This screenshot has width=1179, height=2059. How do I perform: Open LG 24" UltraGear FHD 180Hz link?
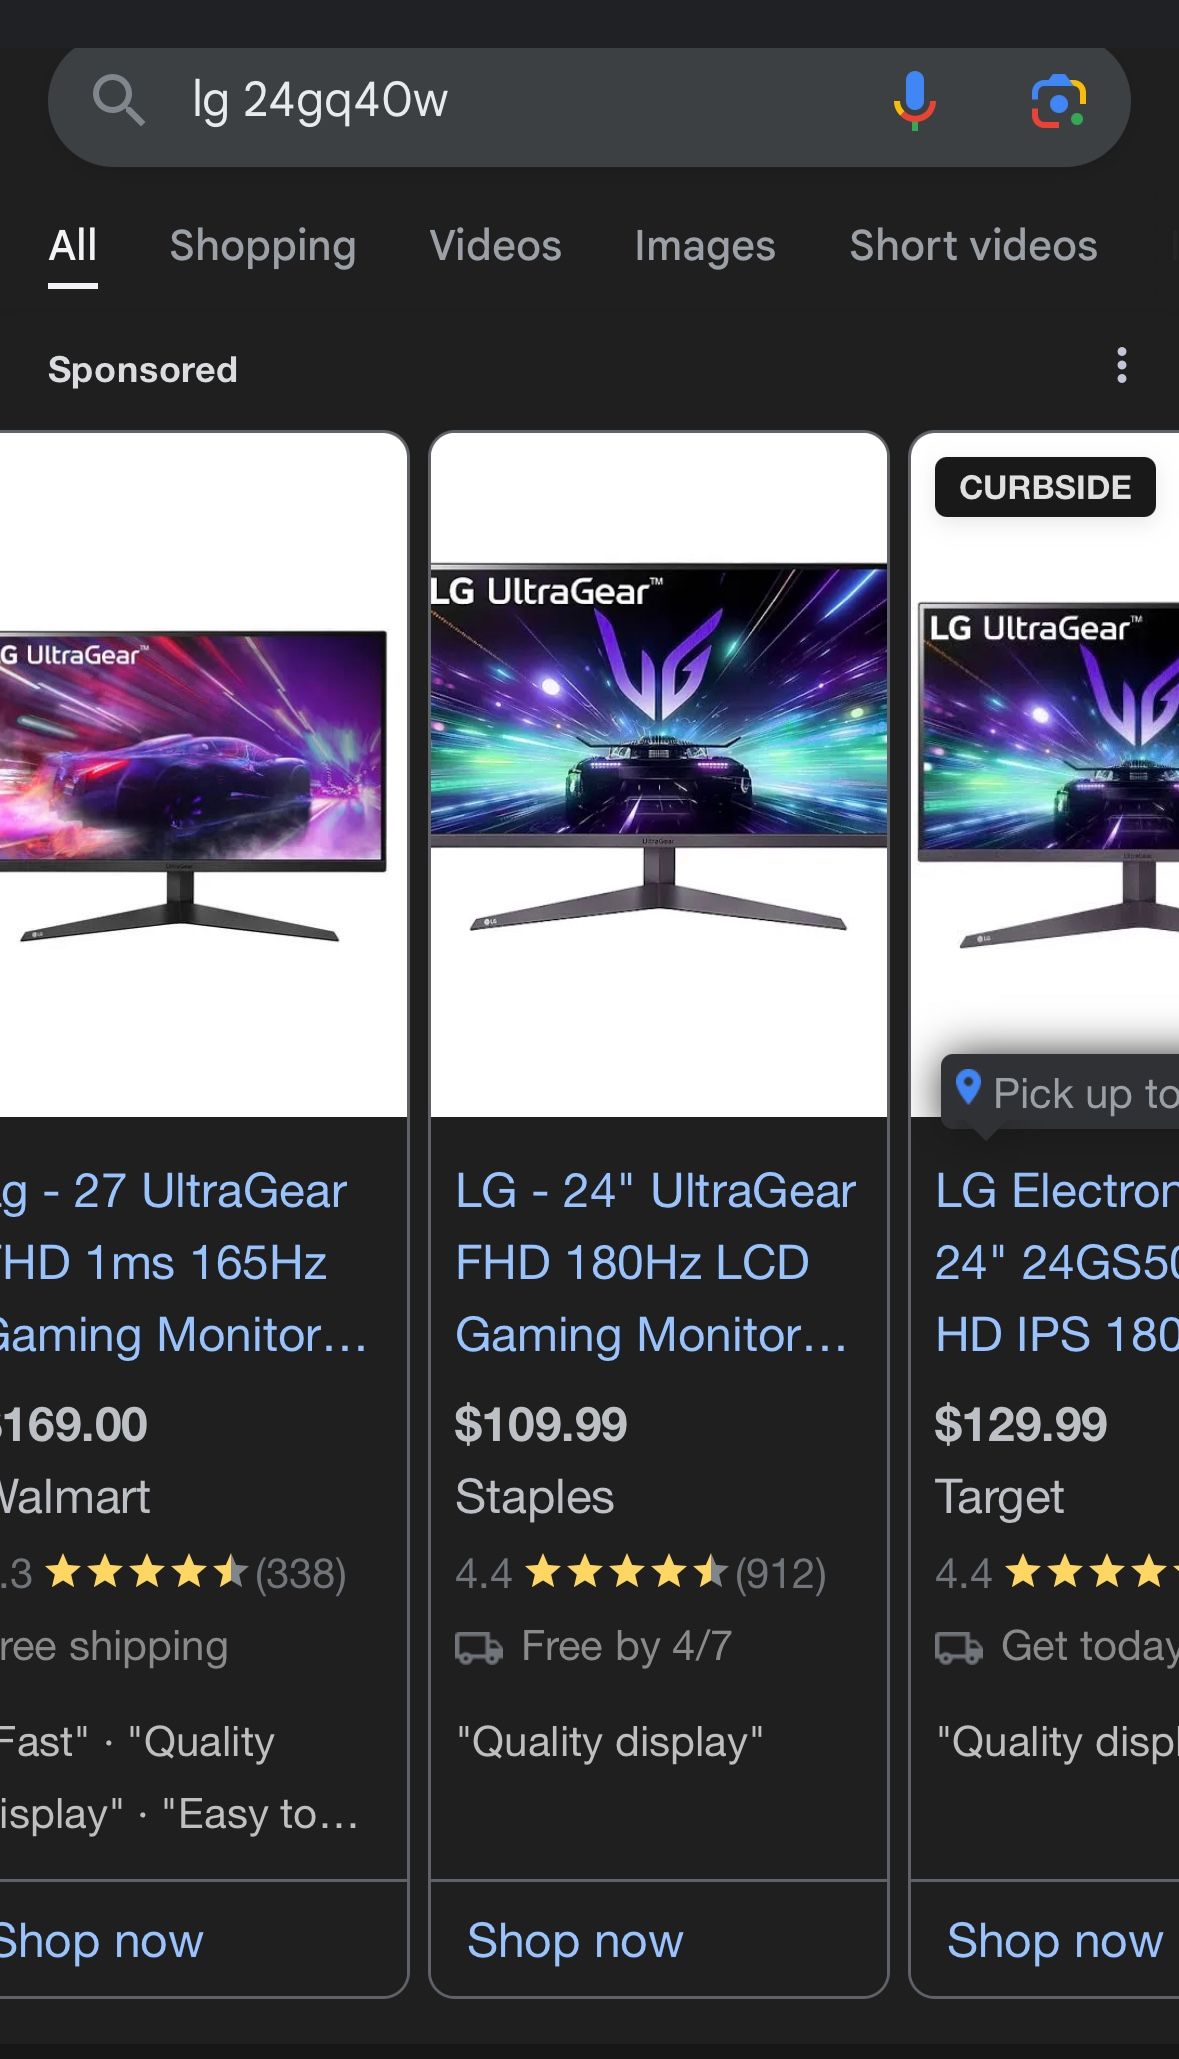pyautogui.click(x=655, y=1263)
